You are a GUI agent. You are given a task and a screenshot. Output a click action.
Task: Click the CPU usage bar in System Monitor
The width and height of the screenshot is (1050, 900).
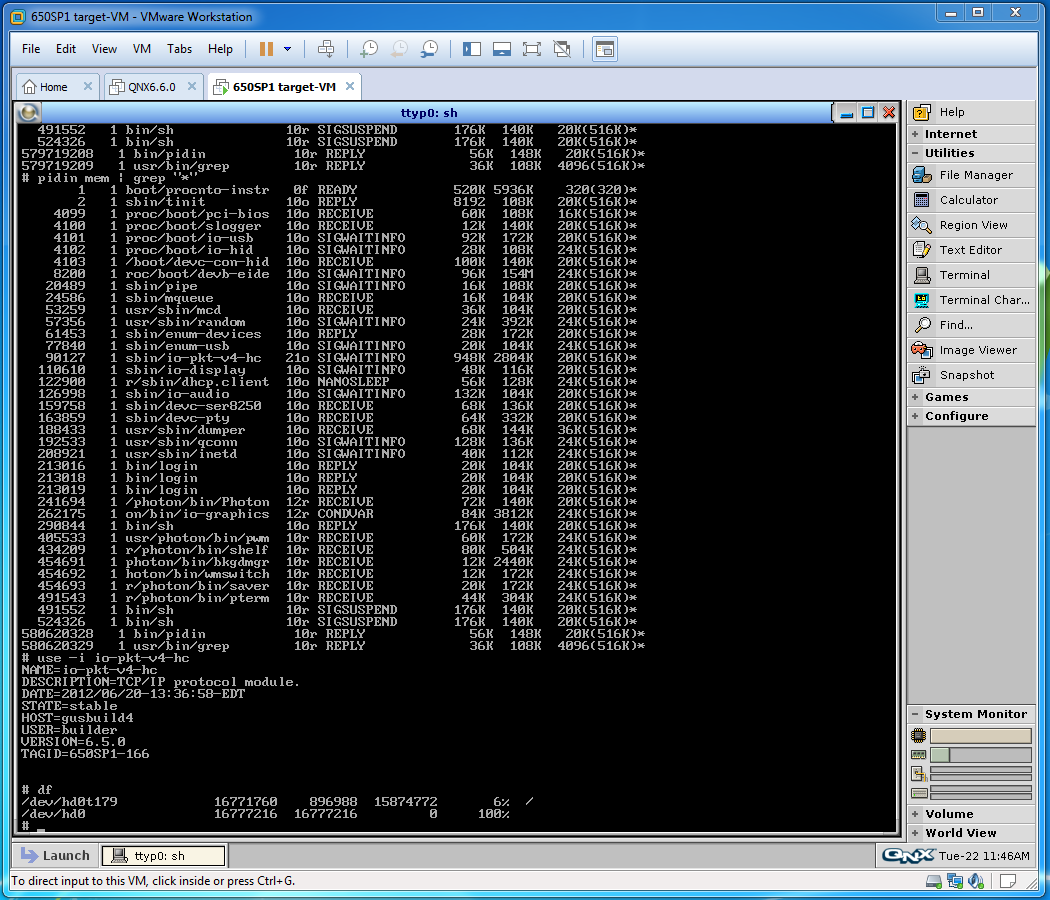click(980, 736)
